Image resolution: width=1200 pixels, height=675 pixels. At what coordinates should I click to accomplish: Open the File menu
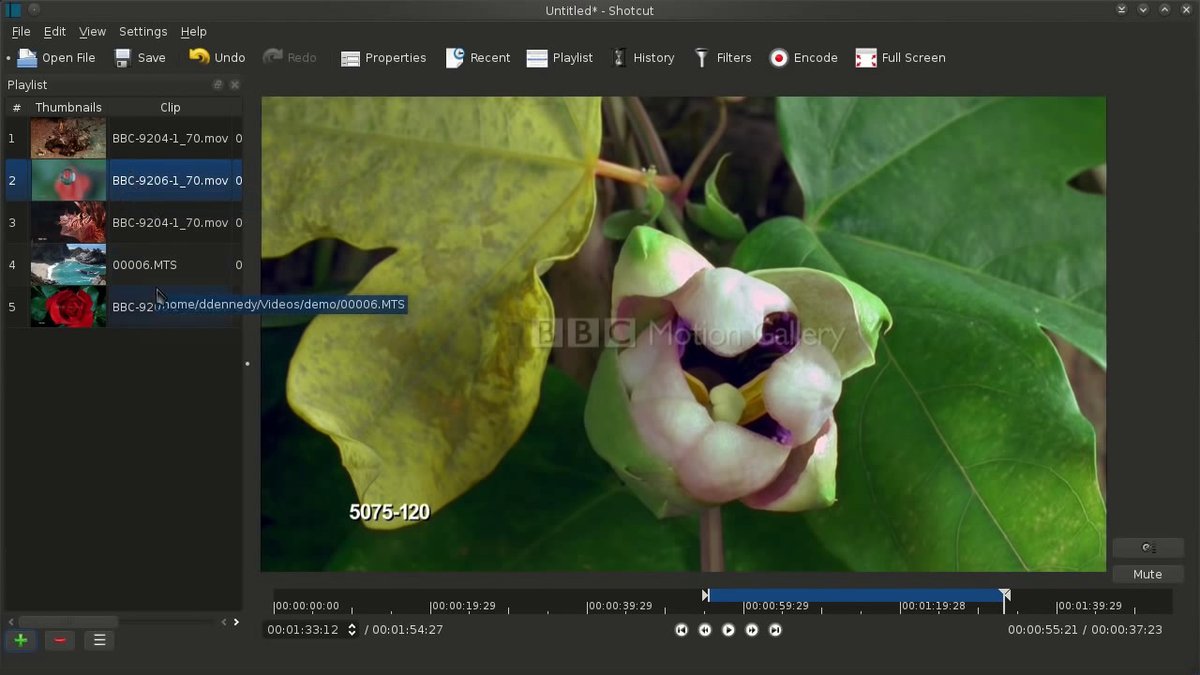pos(19,31)
